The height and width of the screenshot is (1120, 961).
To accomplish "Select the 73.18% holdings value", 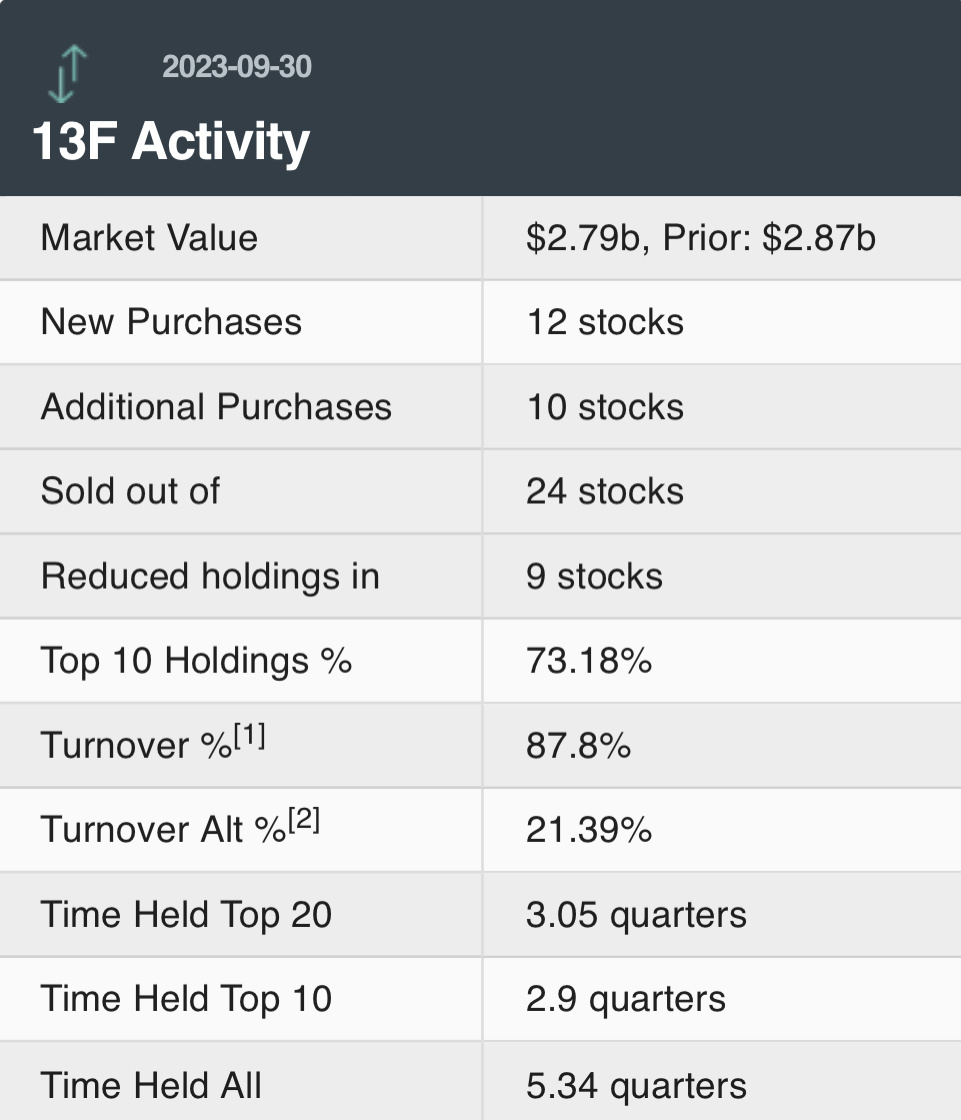I will click(589, 660).
